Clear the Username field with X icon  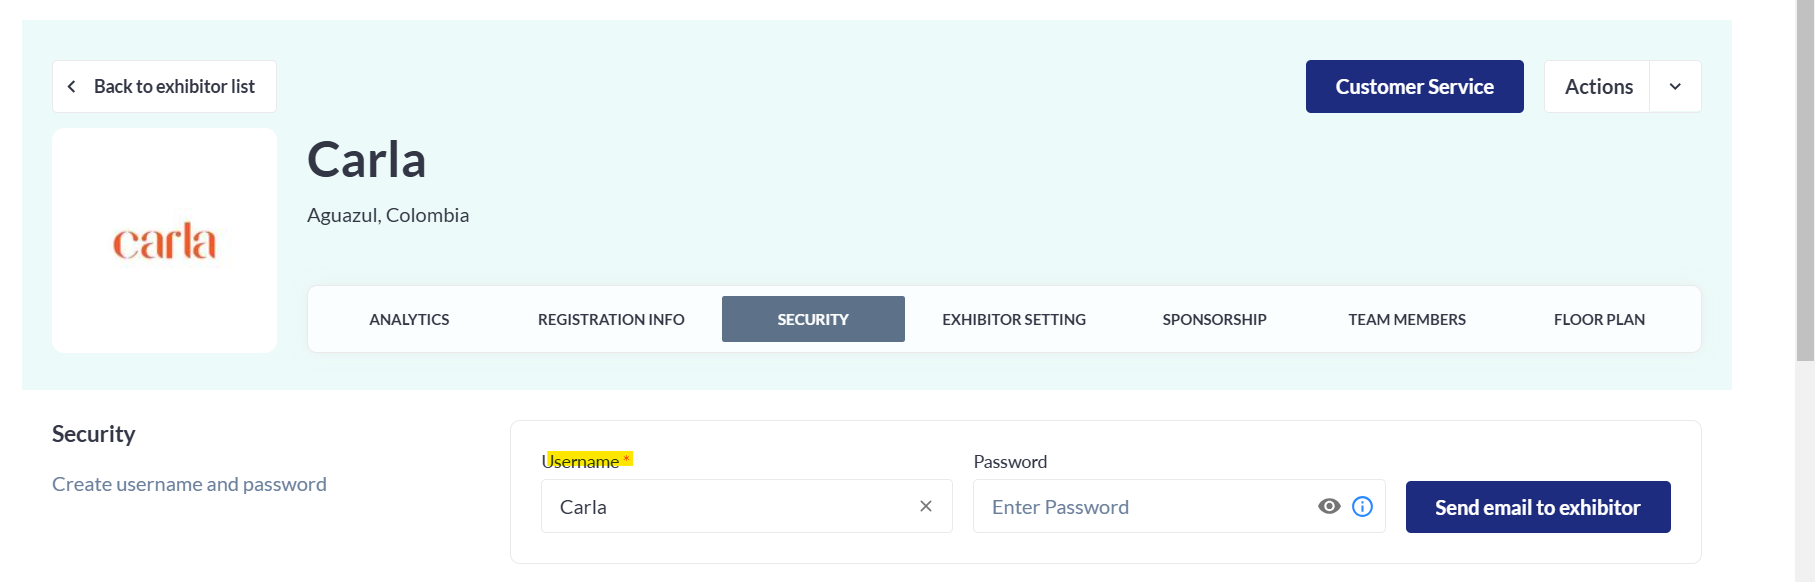[x=926, y=506]
